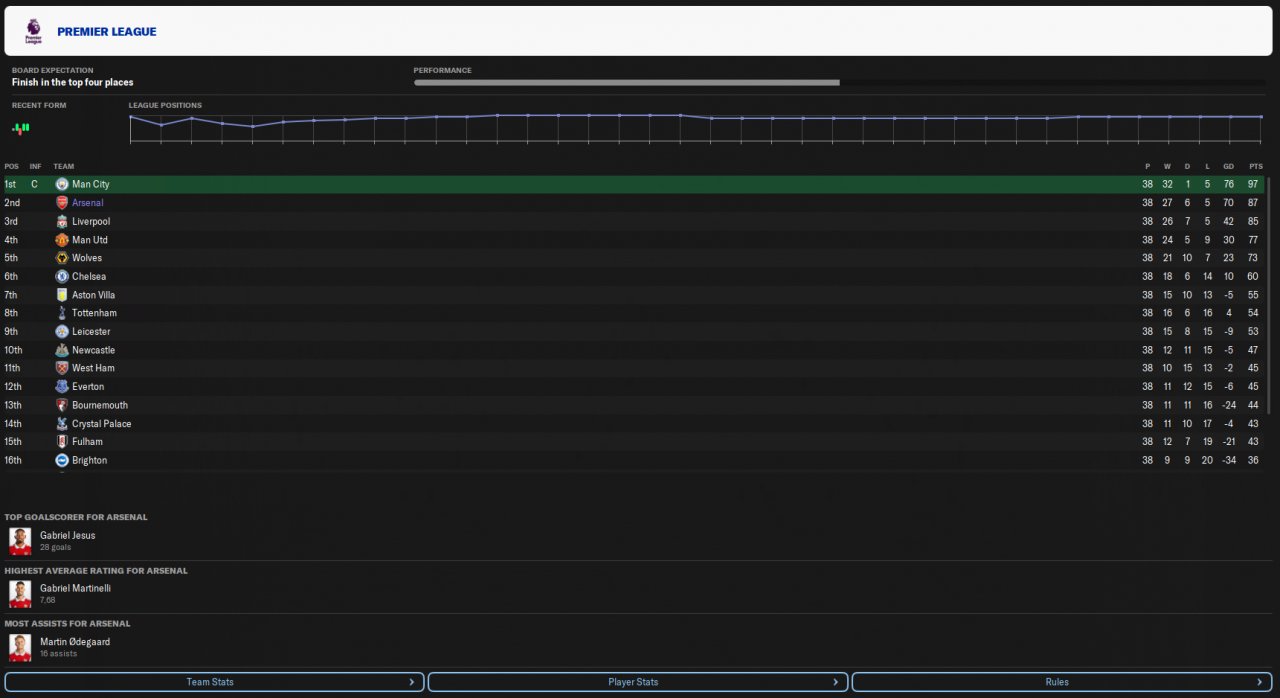Click 'Finish in the top four places' text
This screenshot has height=698, width=1280.
point(73,83)
